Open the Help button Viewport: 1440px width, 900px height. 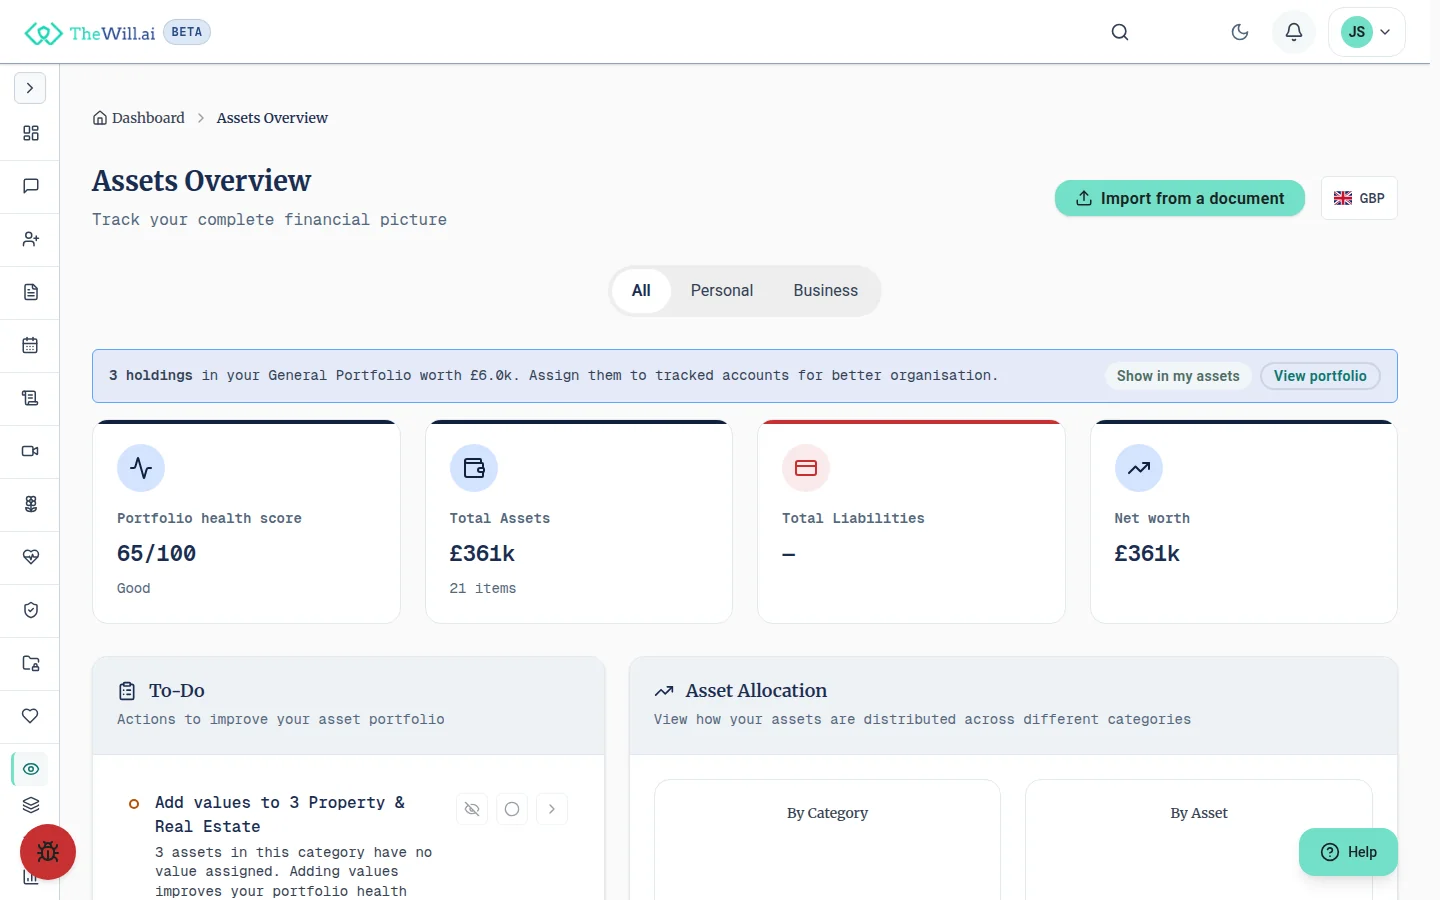[x=1348, y=852]
